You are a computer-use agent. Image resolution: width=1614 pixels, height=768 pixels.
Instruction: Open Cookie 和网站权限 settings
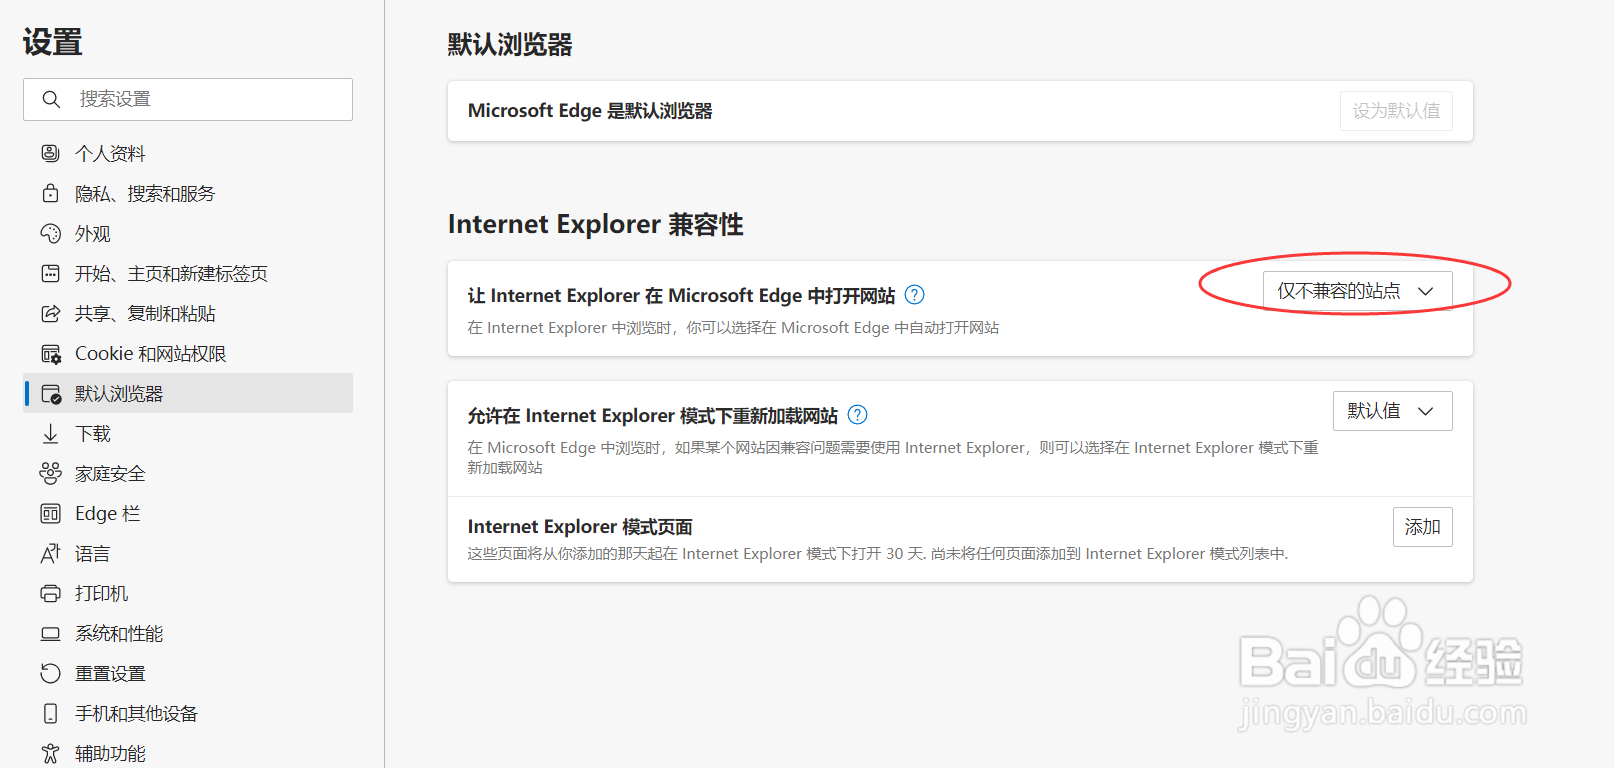coord(188,353)
